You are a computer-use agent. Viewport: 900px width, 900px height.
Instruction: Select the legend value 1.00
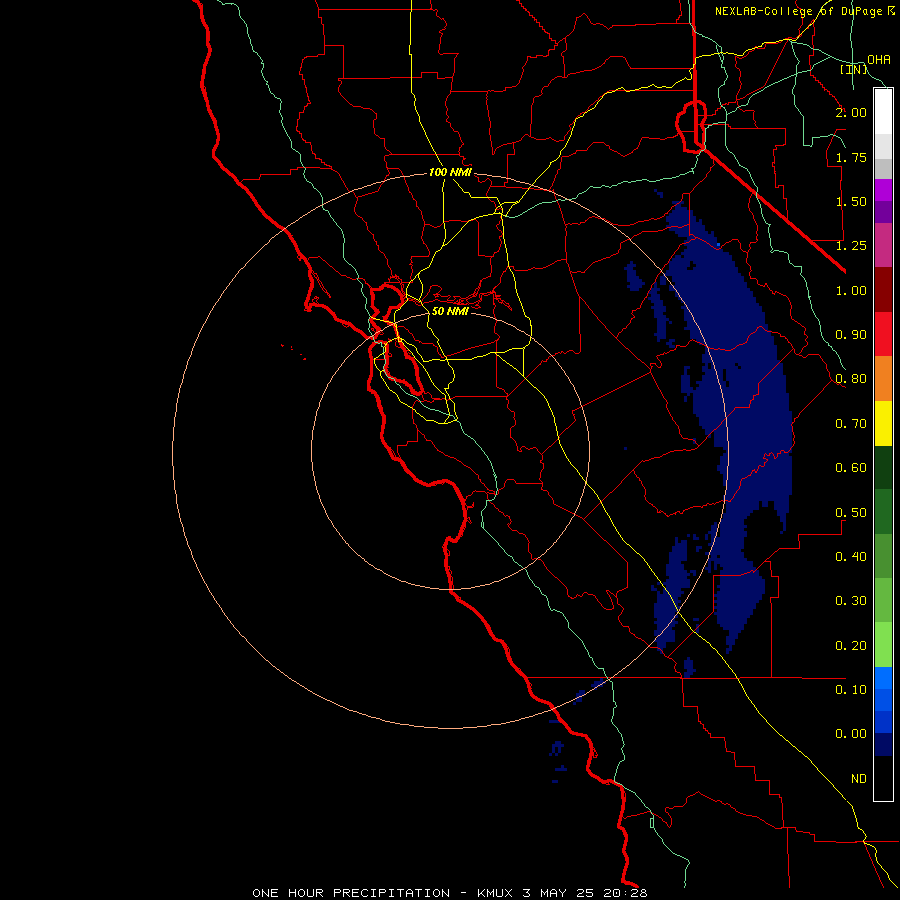[x=851, y=290]
